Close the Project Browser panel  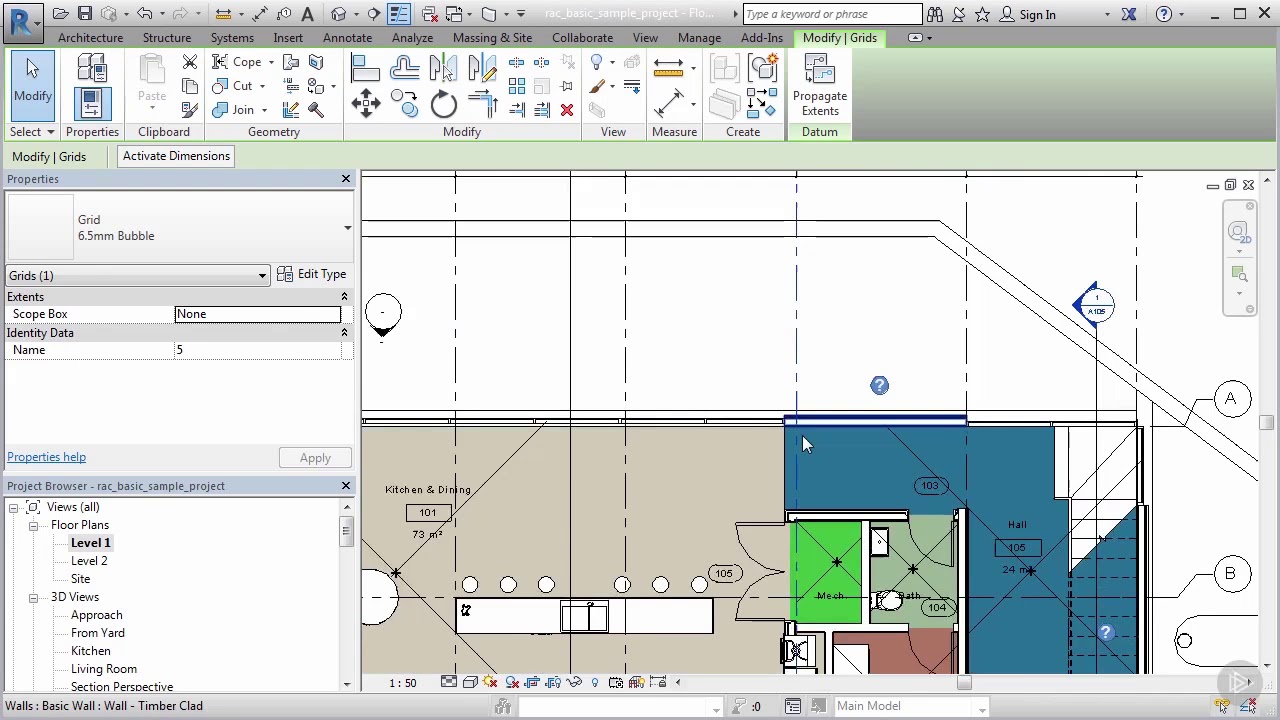[346, 486]
